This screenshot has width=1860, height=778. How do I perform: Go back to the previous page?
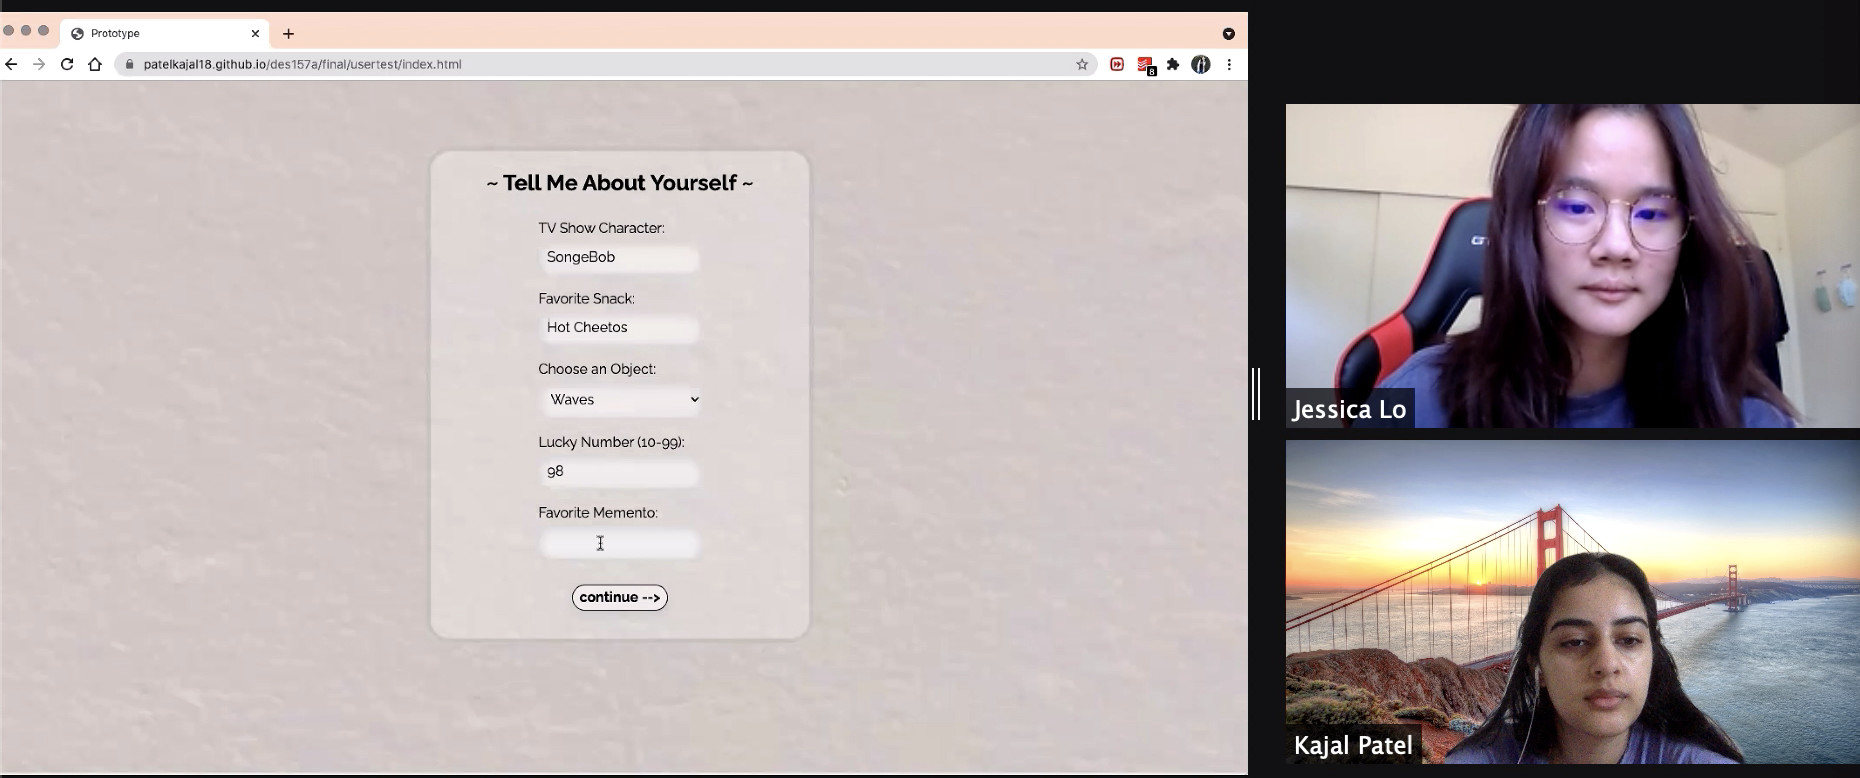click(x=11, y=64)
